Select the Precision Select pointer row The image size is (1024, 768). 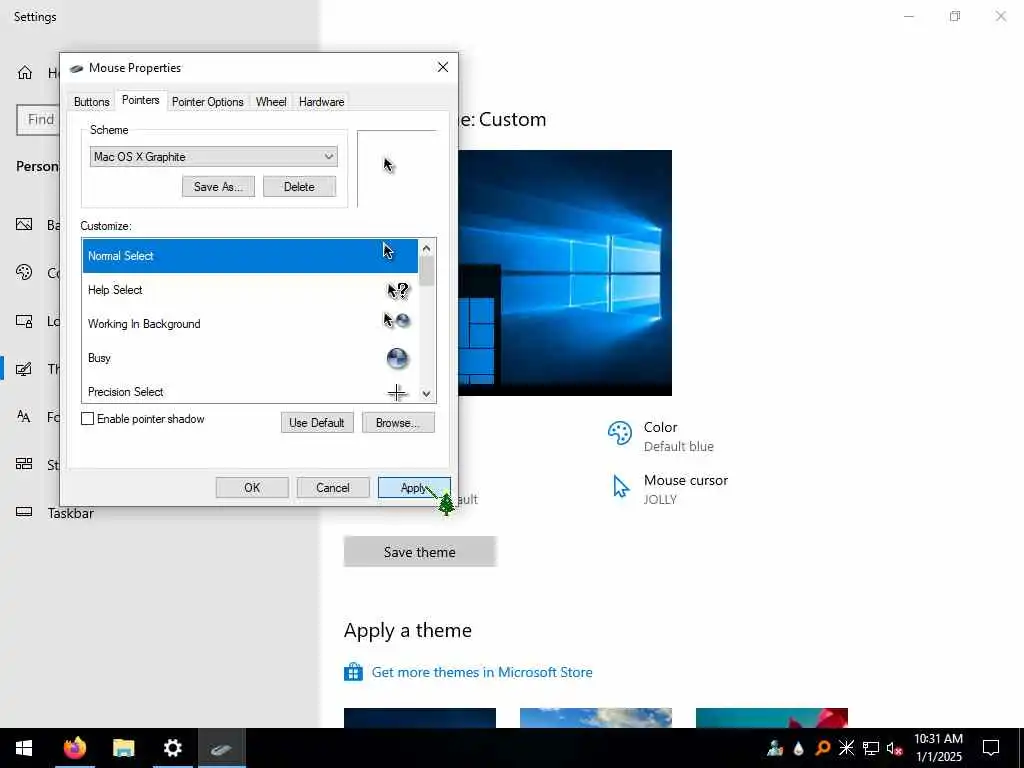[x=250, y=391]
